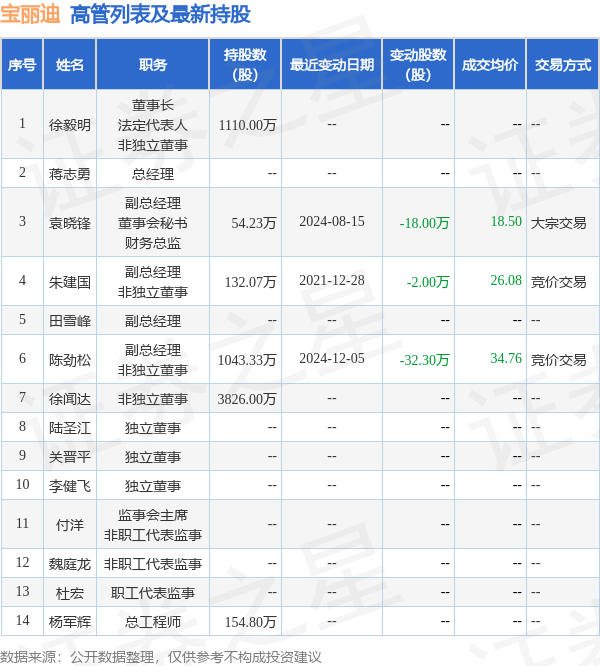Open 朱建国 name cell
Viewport: 600px width, 666px height.
click(x=70, y=282)
